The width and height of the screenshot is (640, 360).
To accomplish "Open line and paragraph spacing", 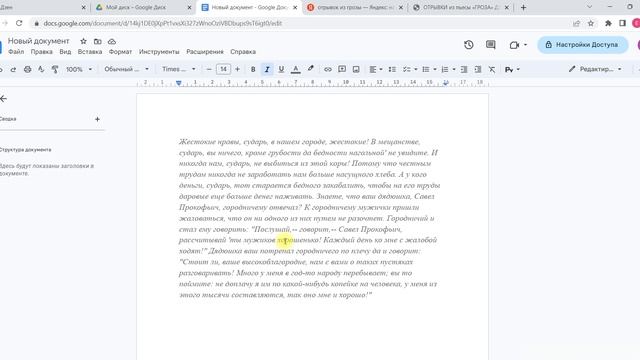I will point(392,69).
